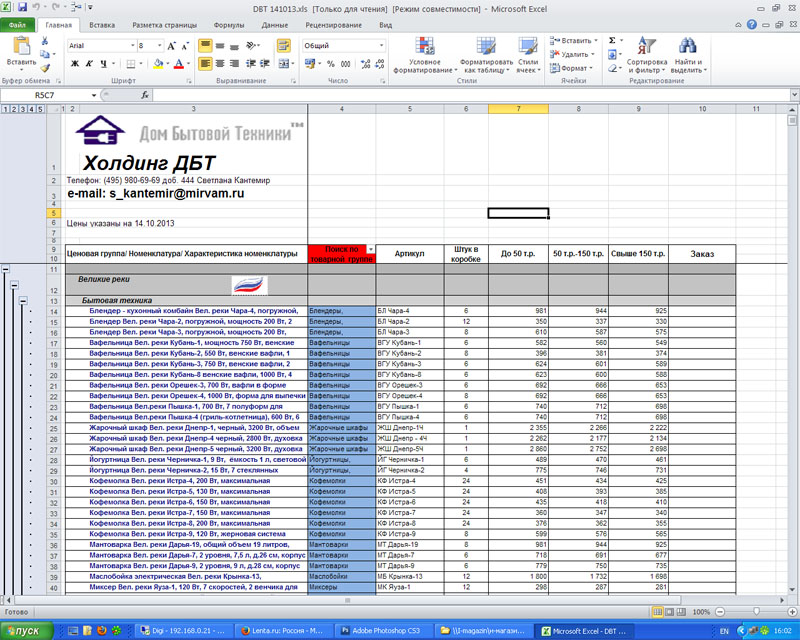The height and width of the screenshot is (640, 800).
Task: Open the number format Общий dropdown
Action: click(x=381, y=45)
